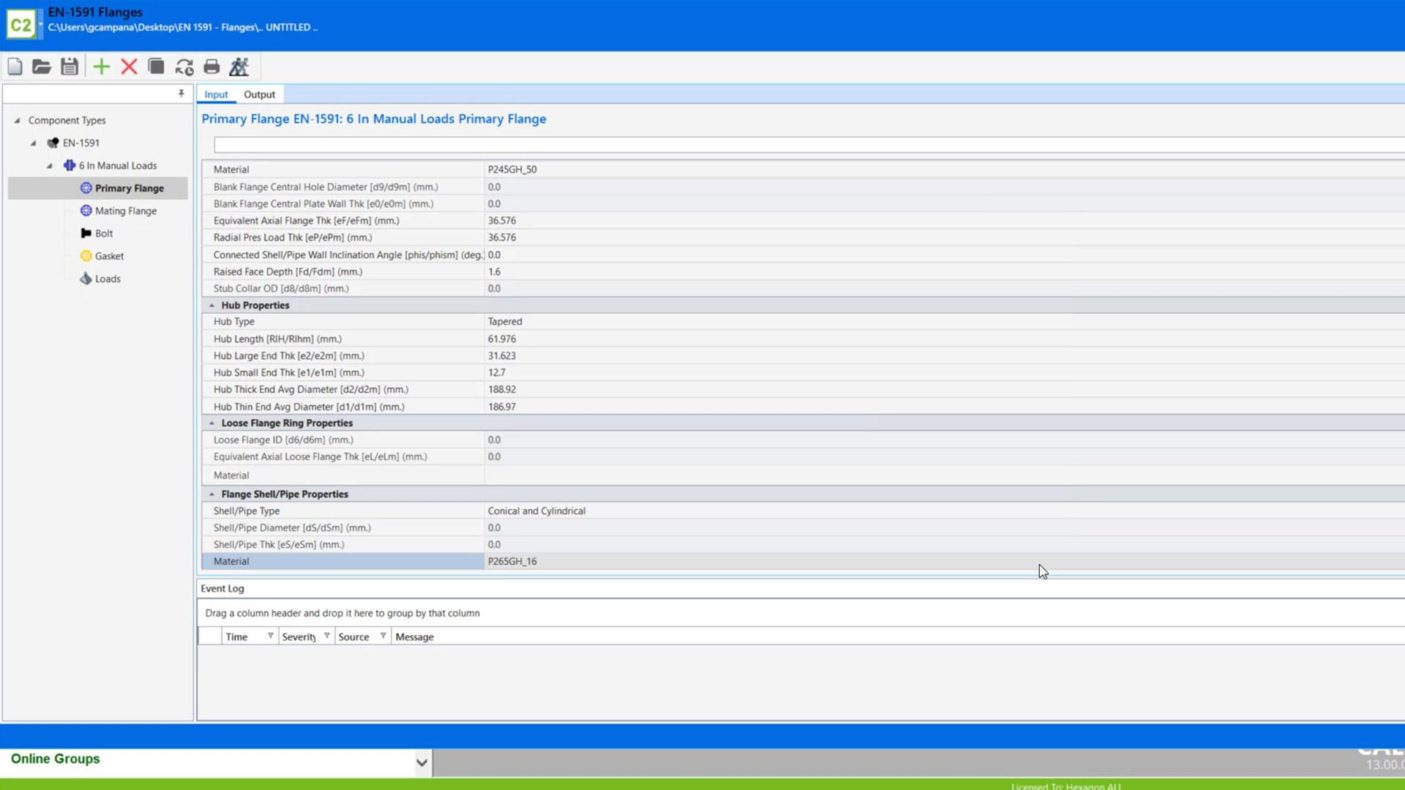
Task: Click the refresh with clock toolbar icon
Action: [184, 67]
